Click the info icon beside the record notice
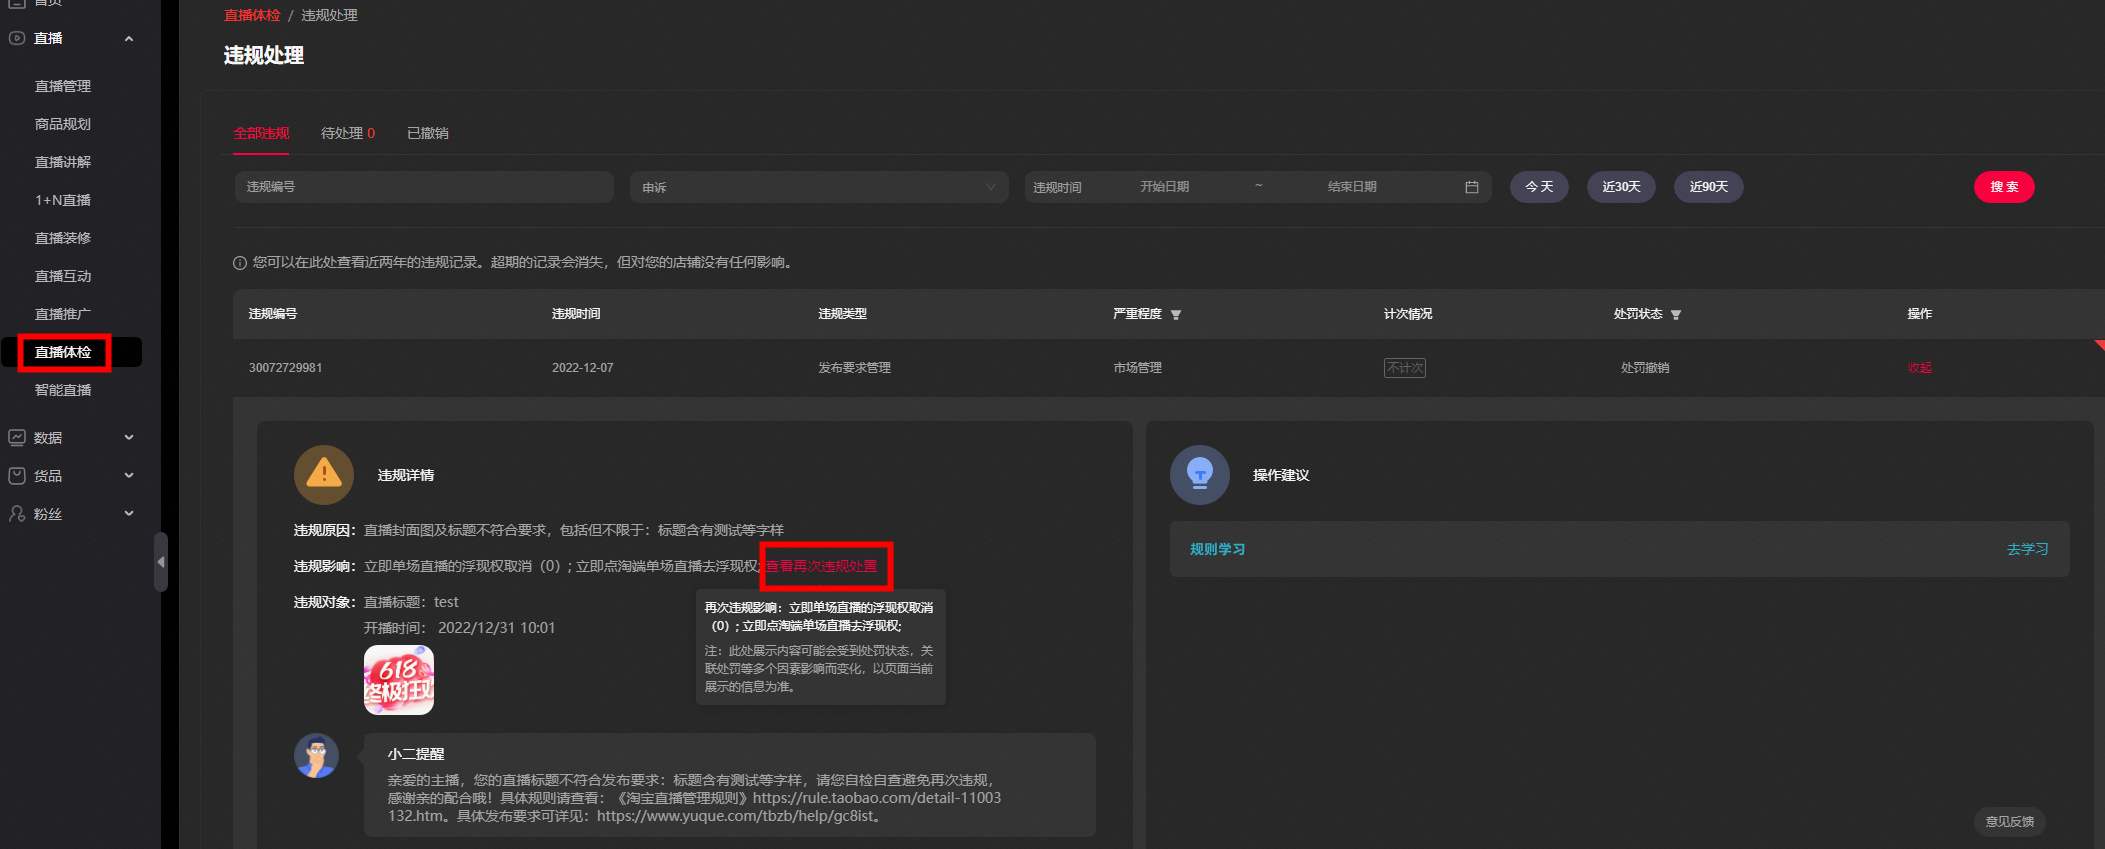This screenshot has height=849, width=2105. pyautogui.click(x=240, y=263)
